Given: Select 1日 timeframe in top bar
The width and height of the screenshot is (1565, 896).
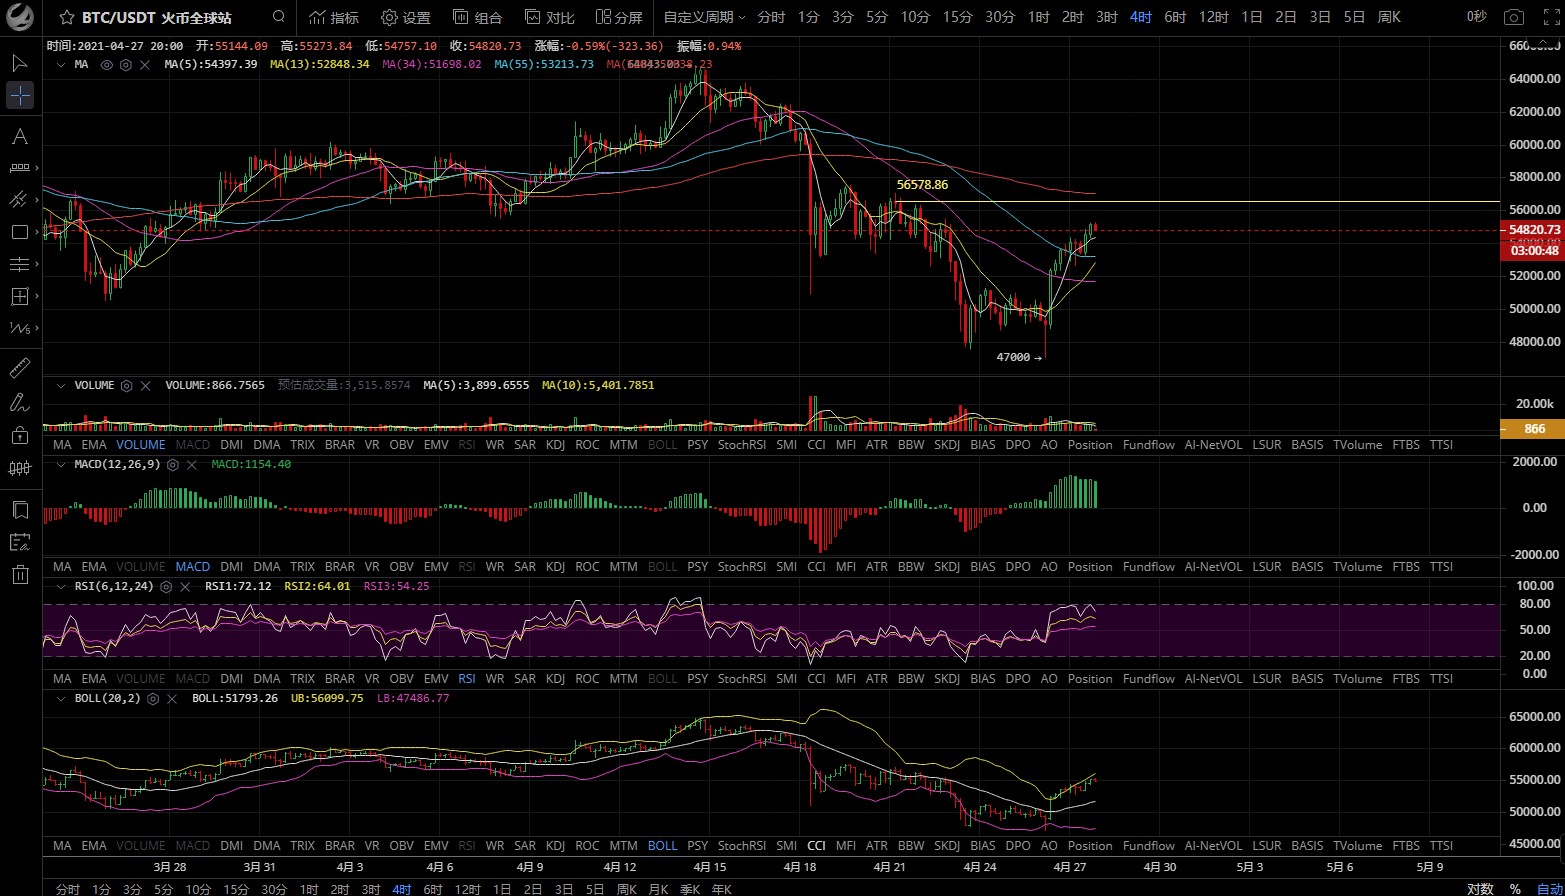Looking at the screenshot, I should tap(1251, 17).
